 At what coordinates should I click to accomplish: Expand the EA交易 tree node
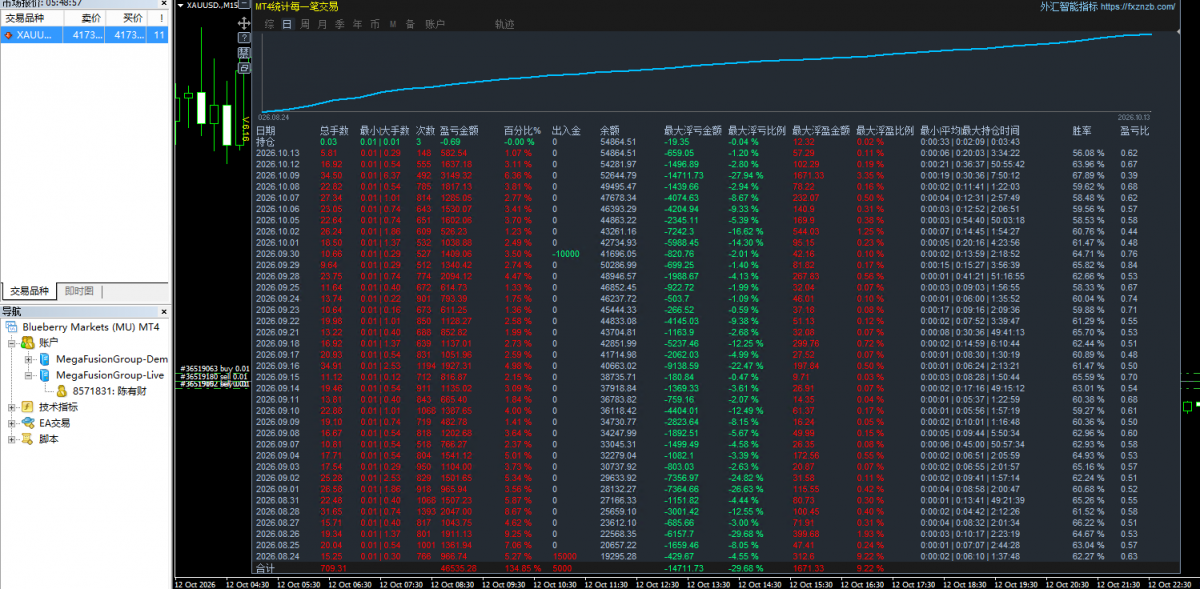click(12, 423)
